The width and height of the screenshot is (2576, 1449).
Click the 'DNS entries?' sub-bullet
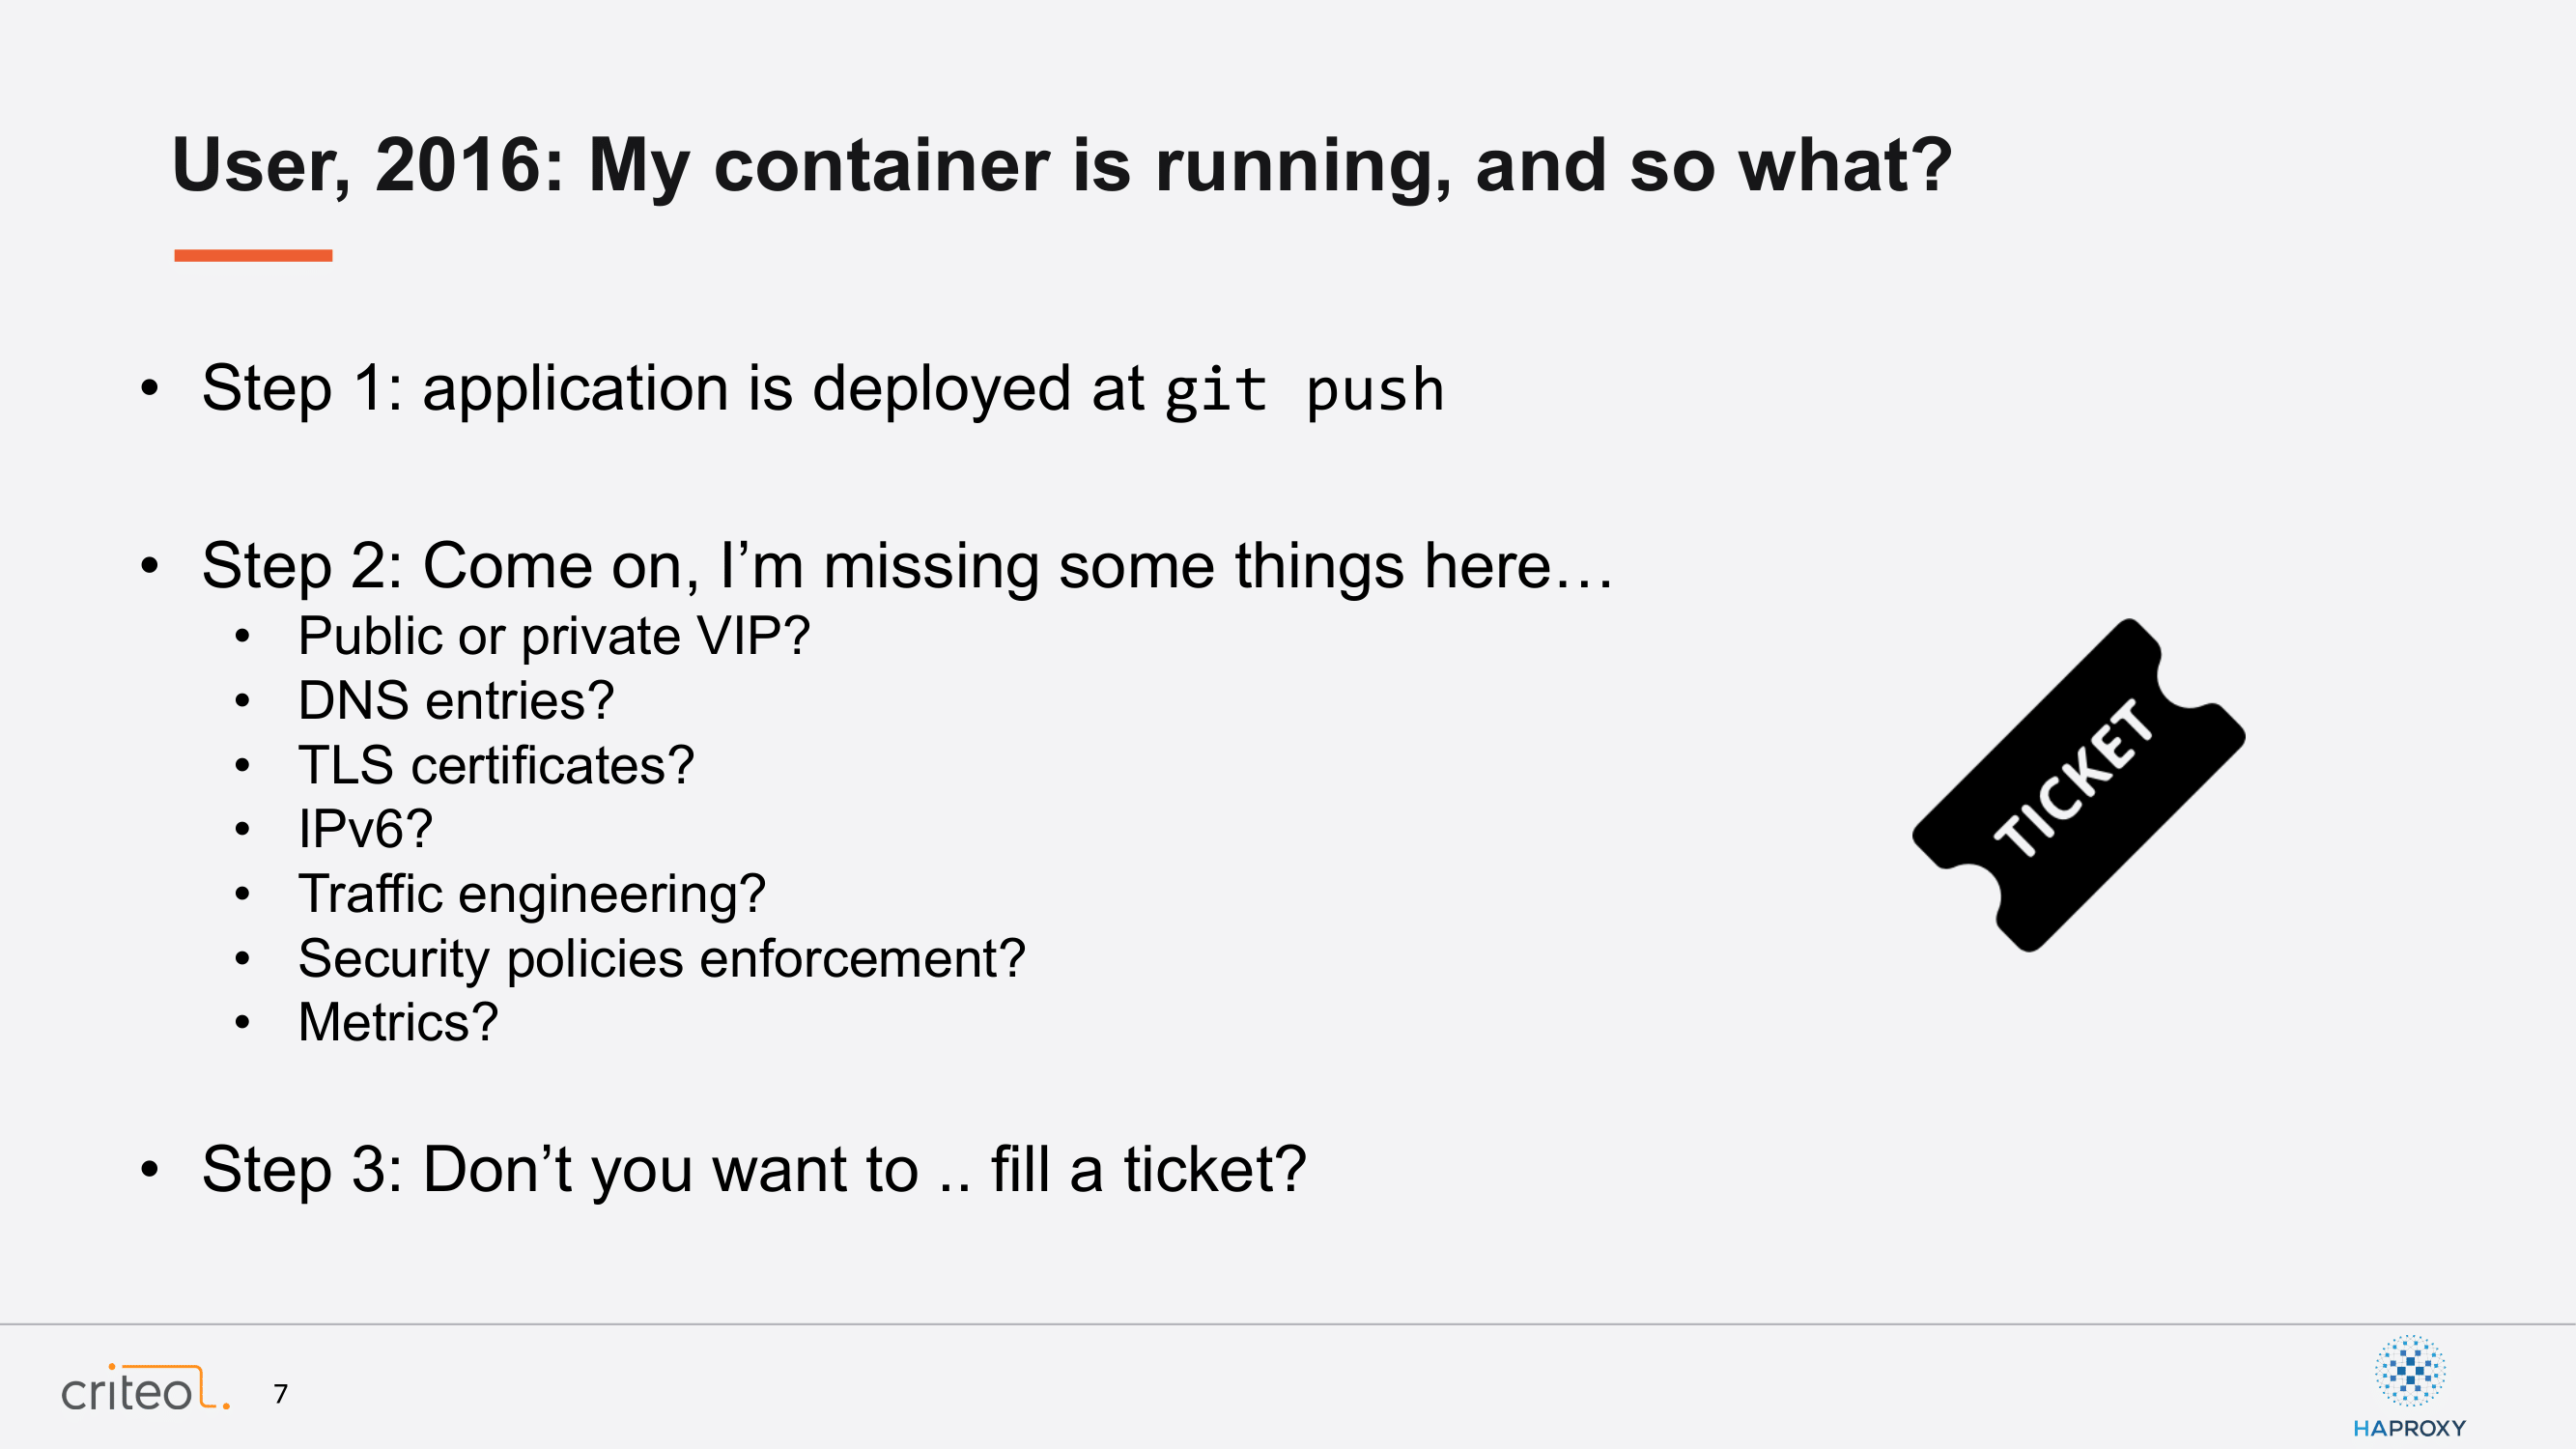click(456, 700)
